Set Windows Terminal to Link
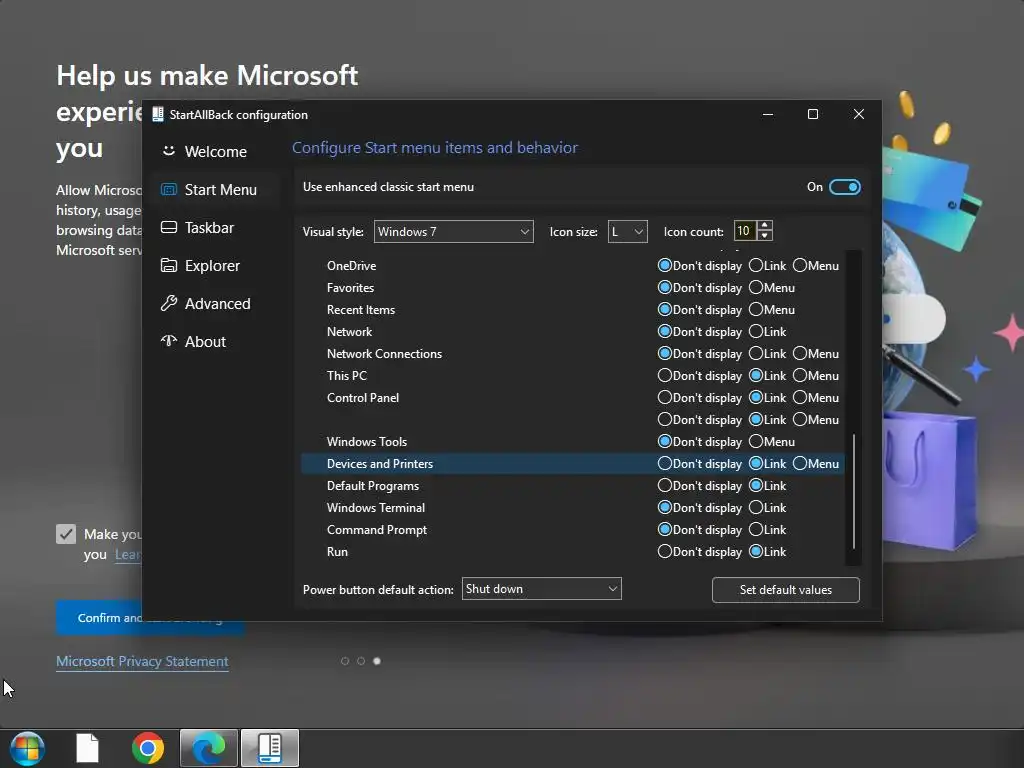The image size is (1024, 768). [767, 507]
